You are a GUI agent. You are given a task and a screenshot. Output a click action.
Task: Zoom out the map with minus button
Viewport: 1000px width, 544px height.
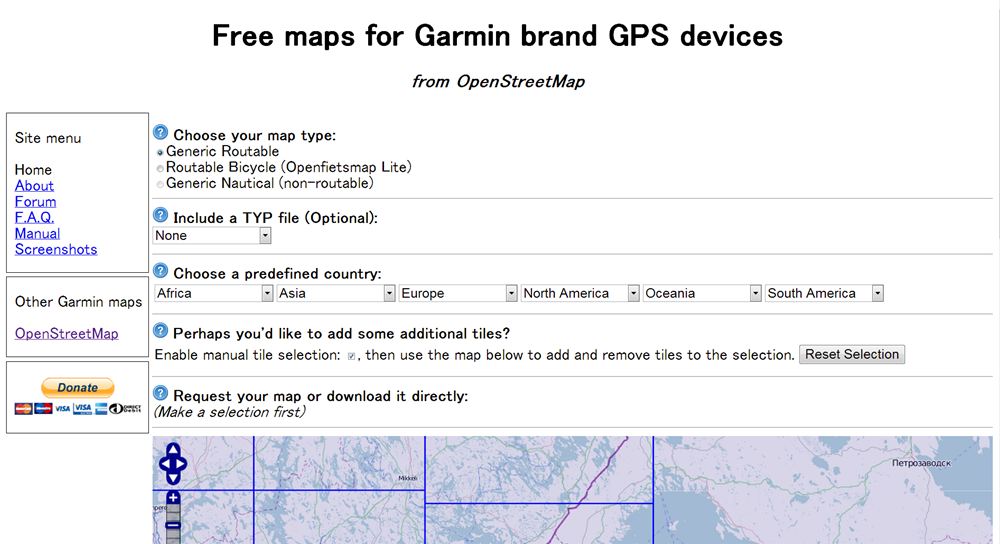point(173,526)
